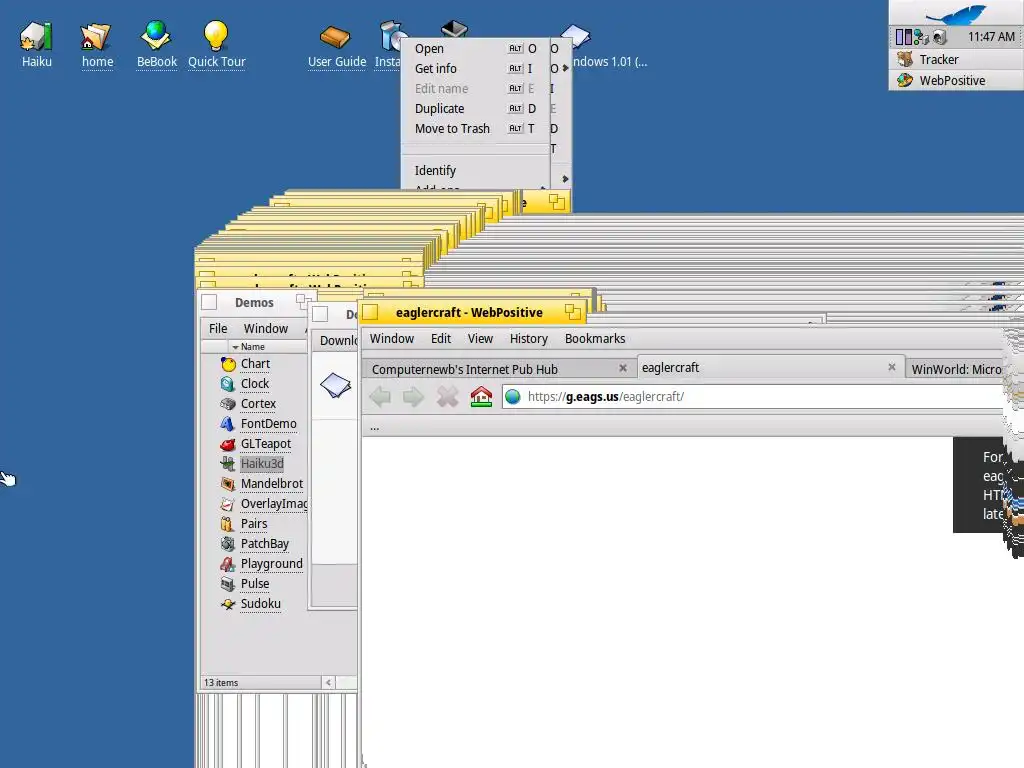
Task: Choose Move to Trash in context menu
Action: coord(475,129)
